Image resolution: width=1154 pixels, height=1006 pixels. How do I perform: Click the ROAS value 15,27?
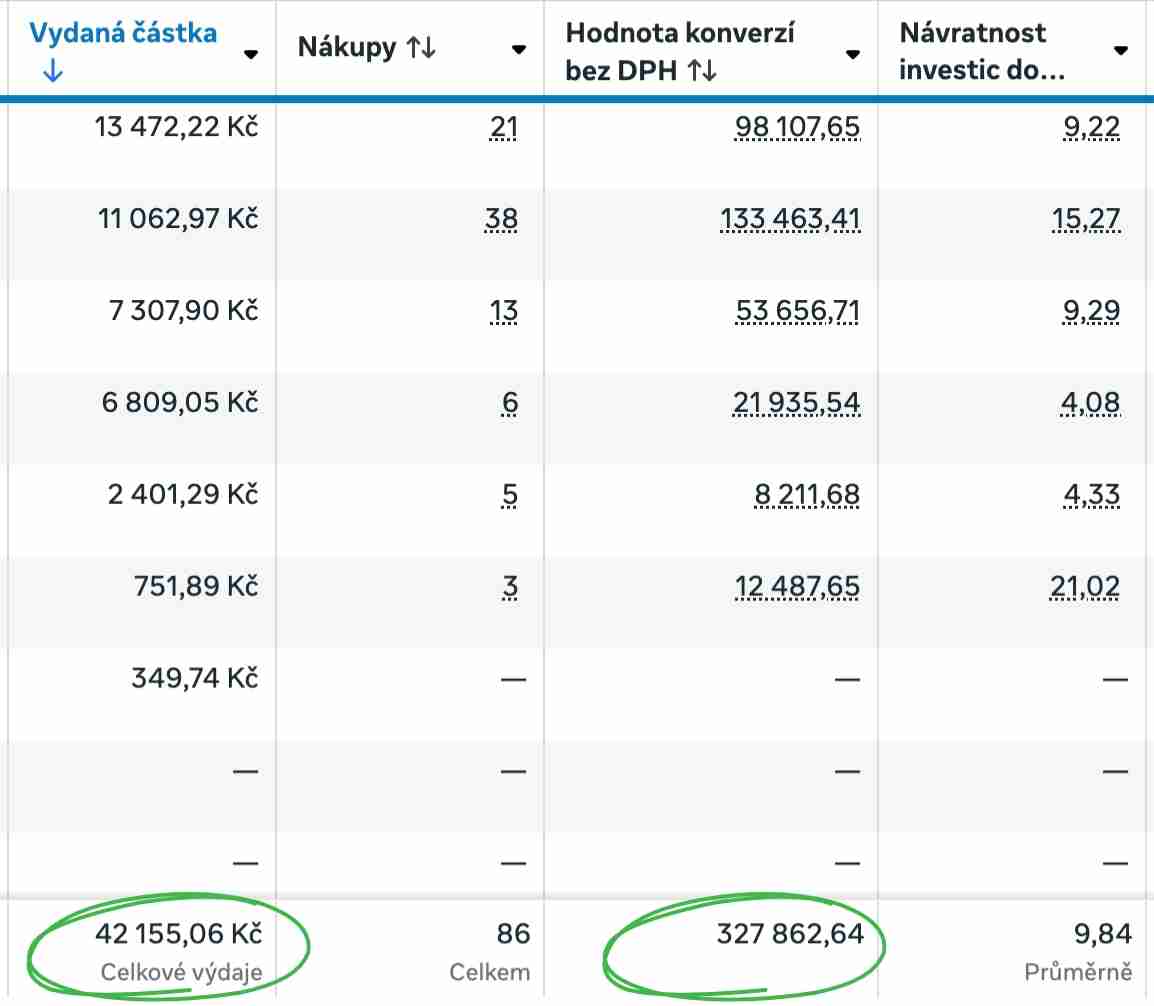coord(1086,219)
